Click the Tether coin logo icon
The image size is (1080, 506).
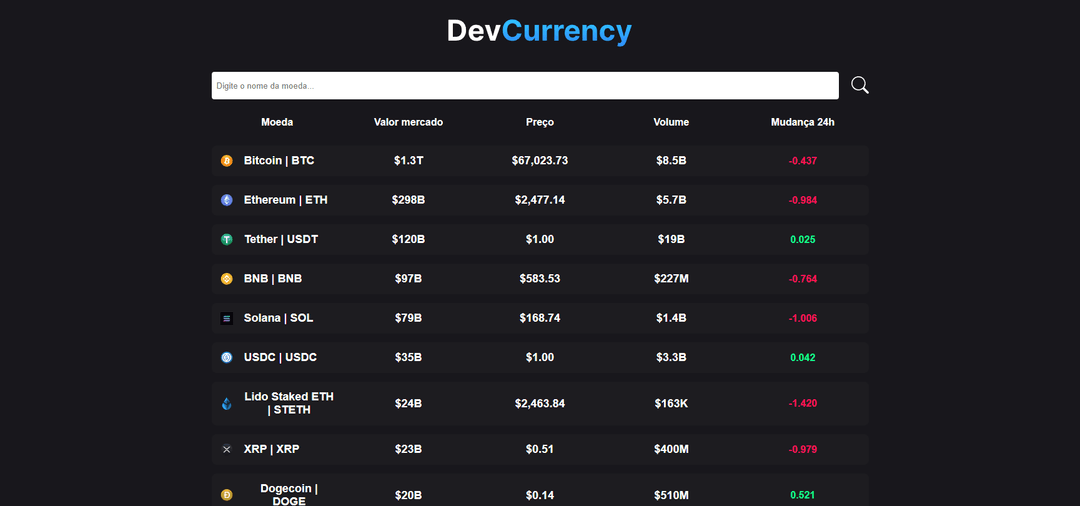click(x=227, y=240)
